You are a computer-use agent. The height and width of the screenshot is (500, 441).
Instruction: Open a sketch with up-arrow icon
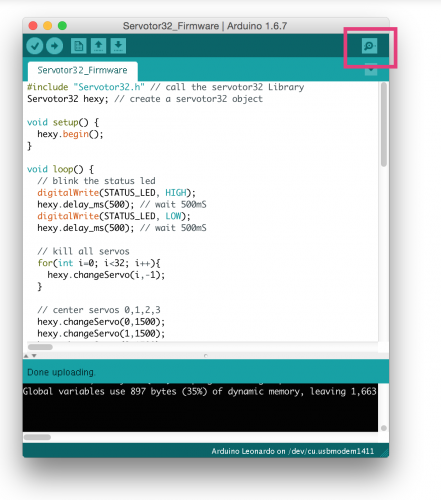pos(98,46)
